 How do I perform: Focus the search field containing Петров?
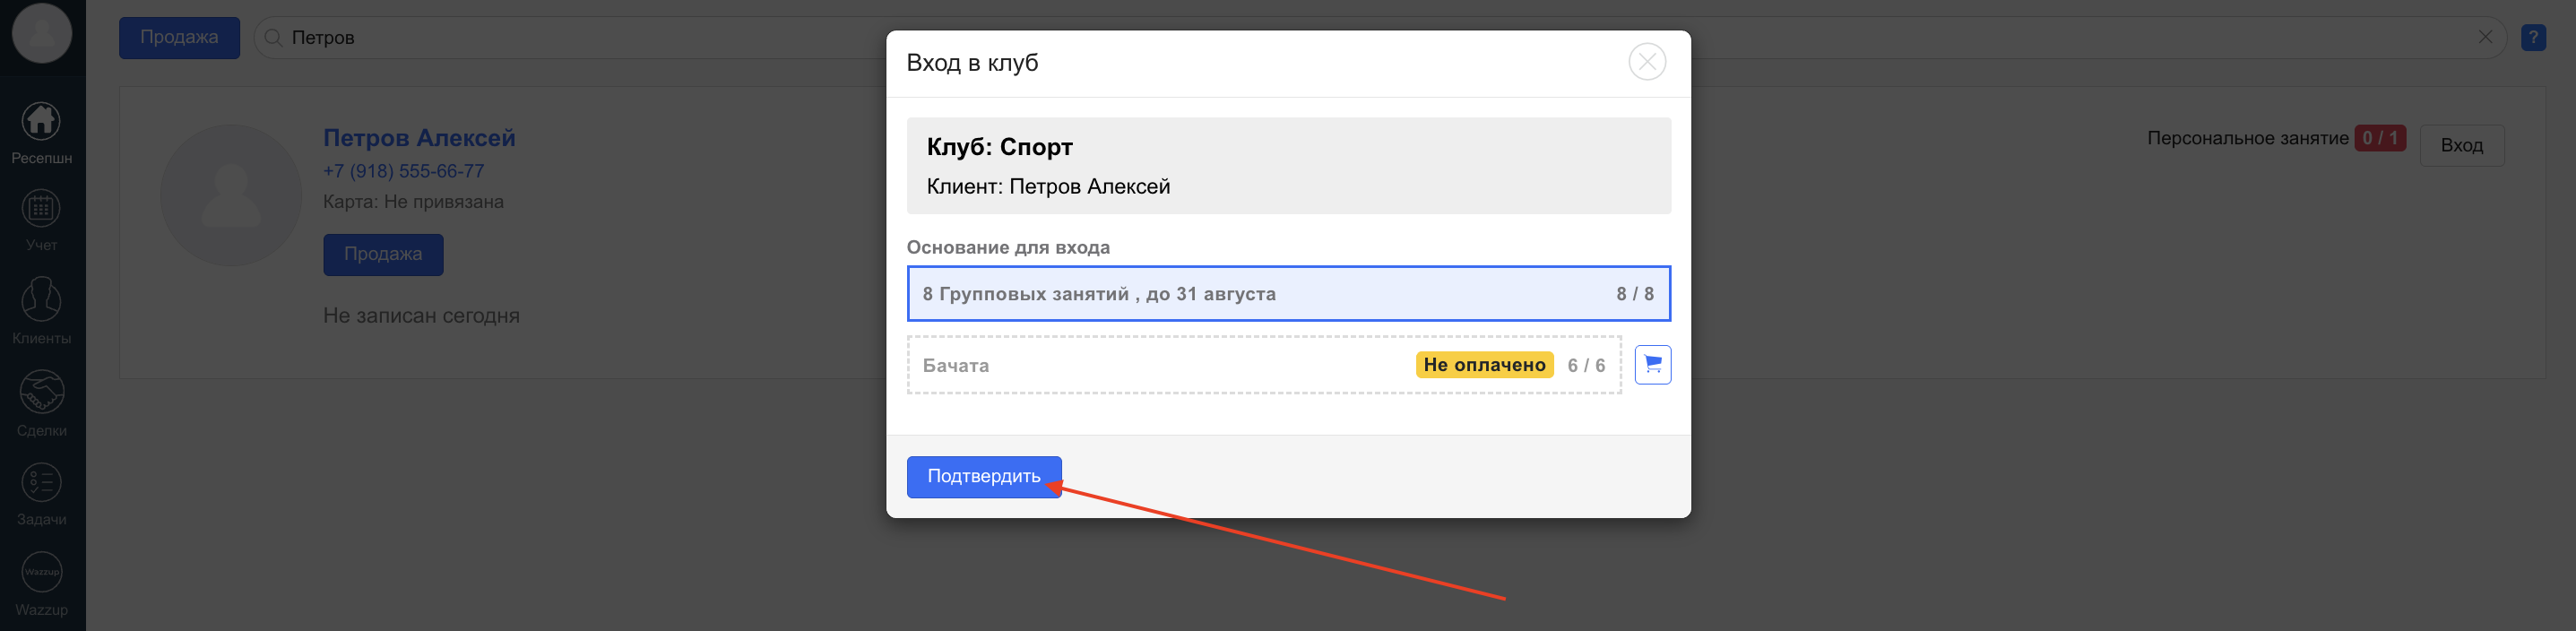1380,38
